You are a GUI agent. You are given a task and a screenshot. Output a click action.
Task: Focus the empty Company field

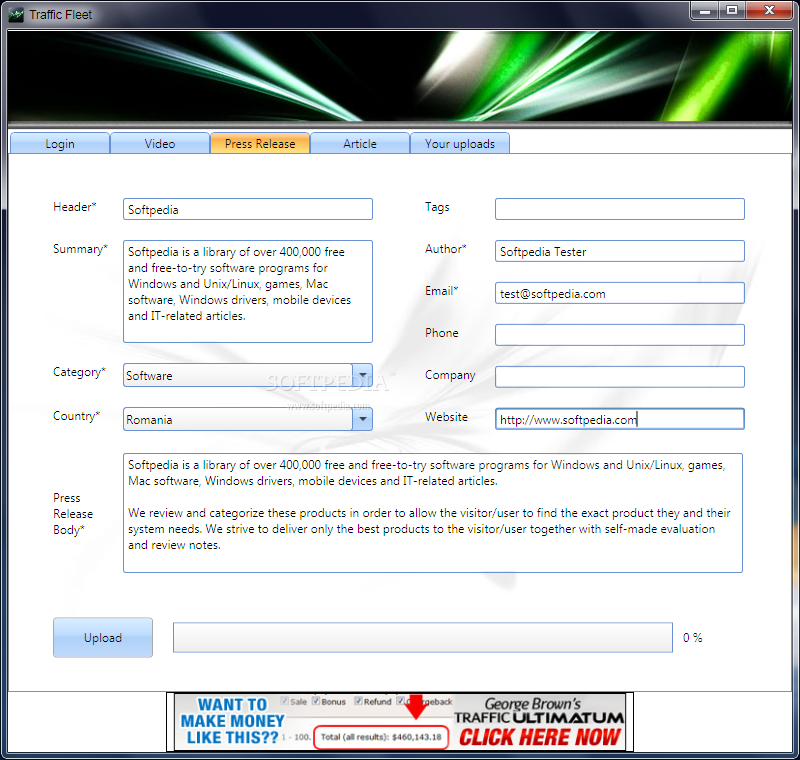[x=619, y=376]
